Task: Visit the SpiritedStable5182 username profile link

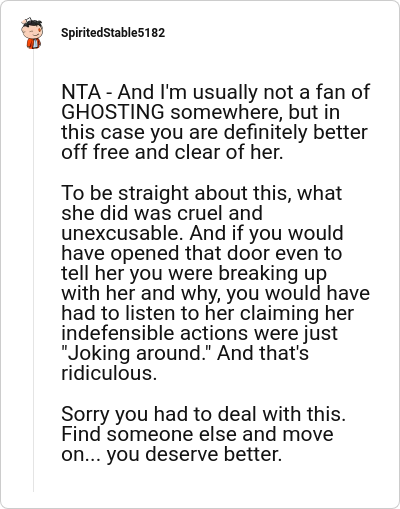Action: click(x=113, y=33)
